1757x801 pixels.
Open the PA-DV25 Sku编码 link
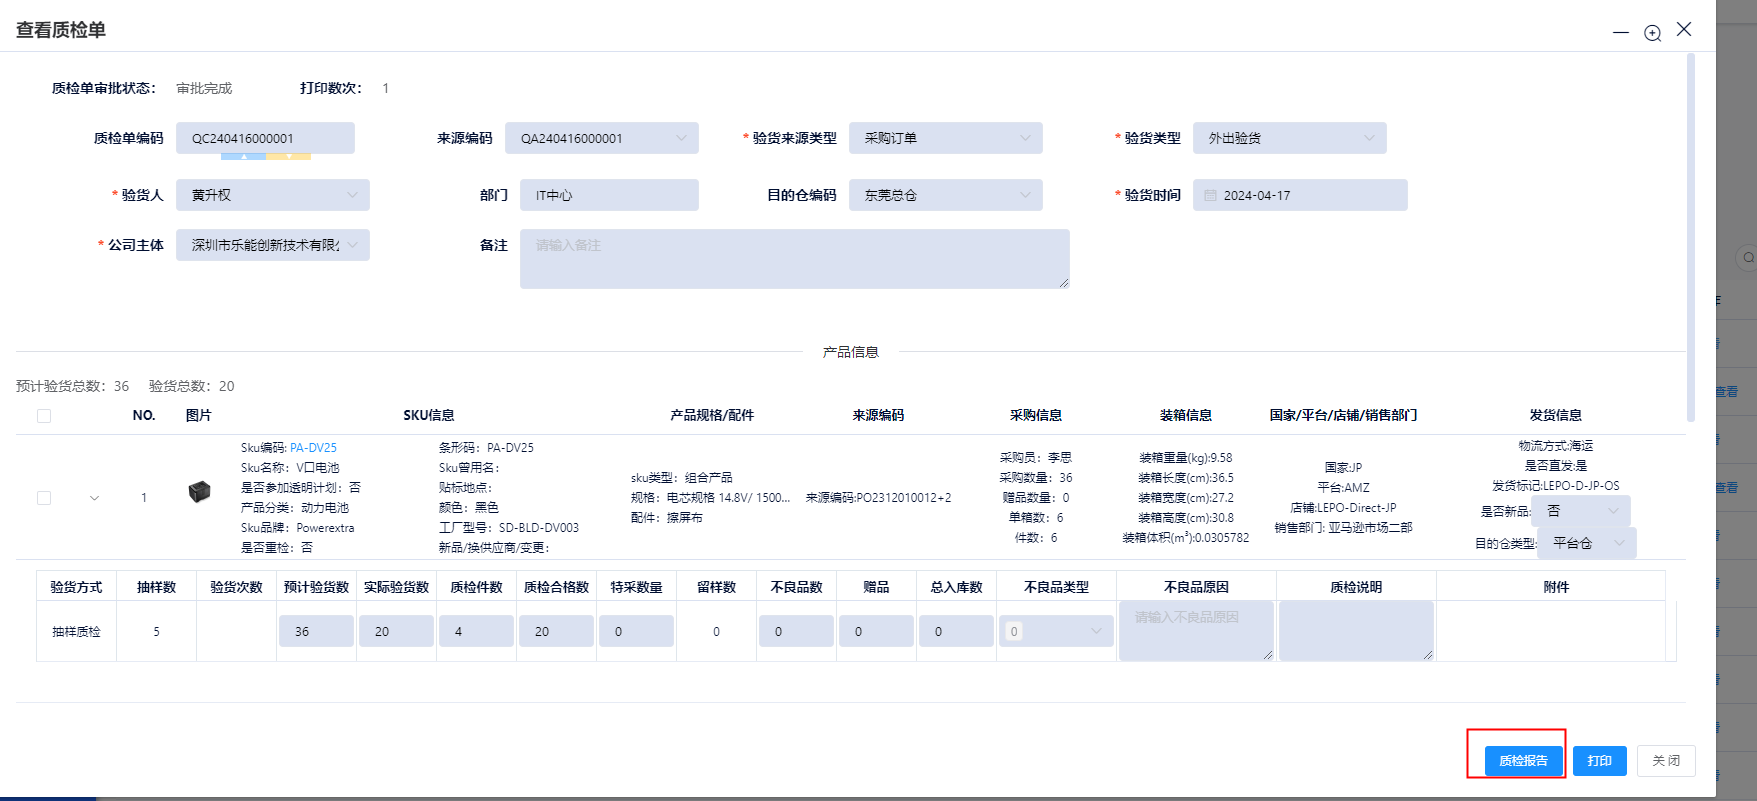pos(313,448)
